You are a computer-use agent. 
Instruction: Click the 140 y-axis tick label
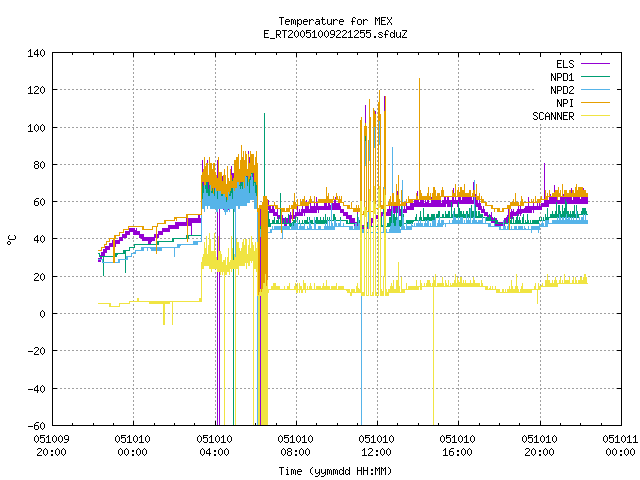point(36,53)
